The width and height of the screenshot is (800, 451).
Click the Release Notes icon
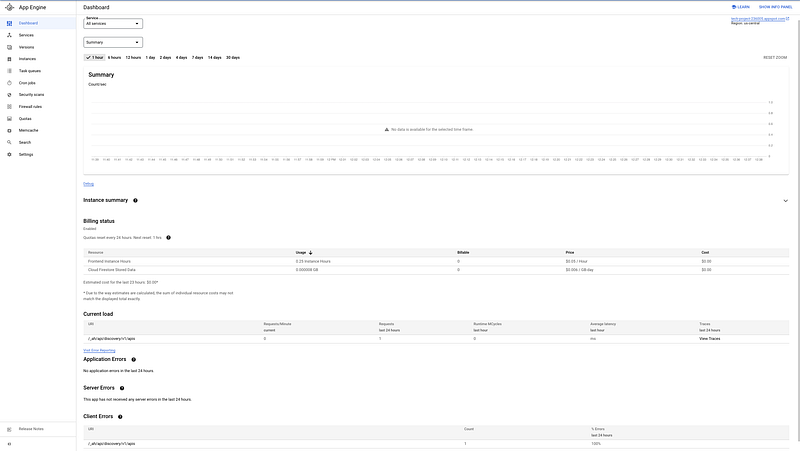point(9,429)
